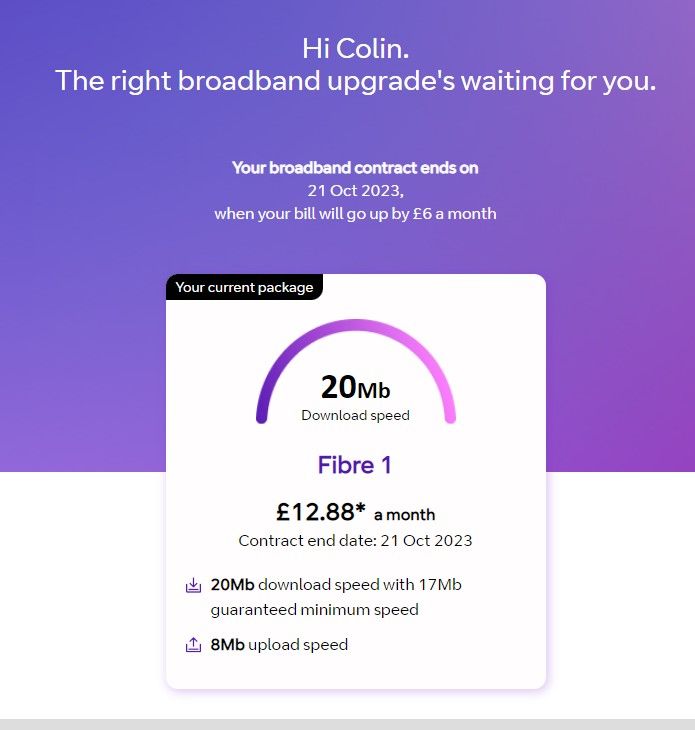Screen dimensions: 695x730
Task: Click the £12.88* monthly price
Action: coord(314,512)
